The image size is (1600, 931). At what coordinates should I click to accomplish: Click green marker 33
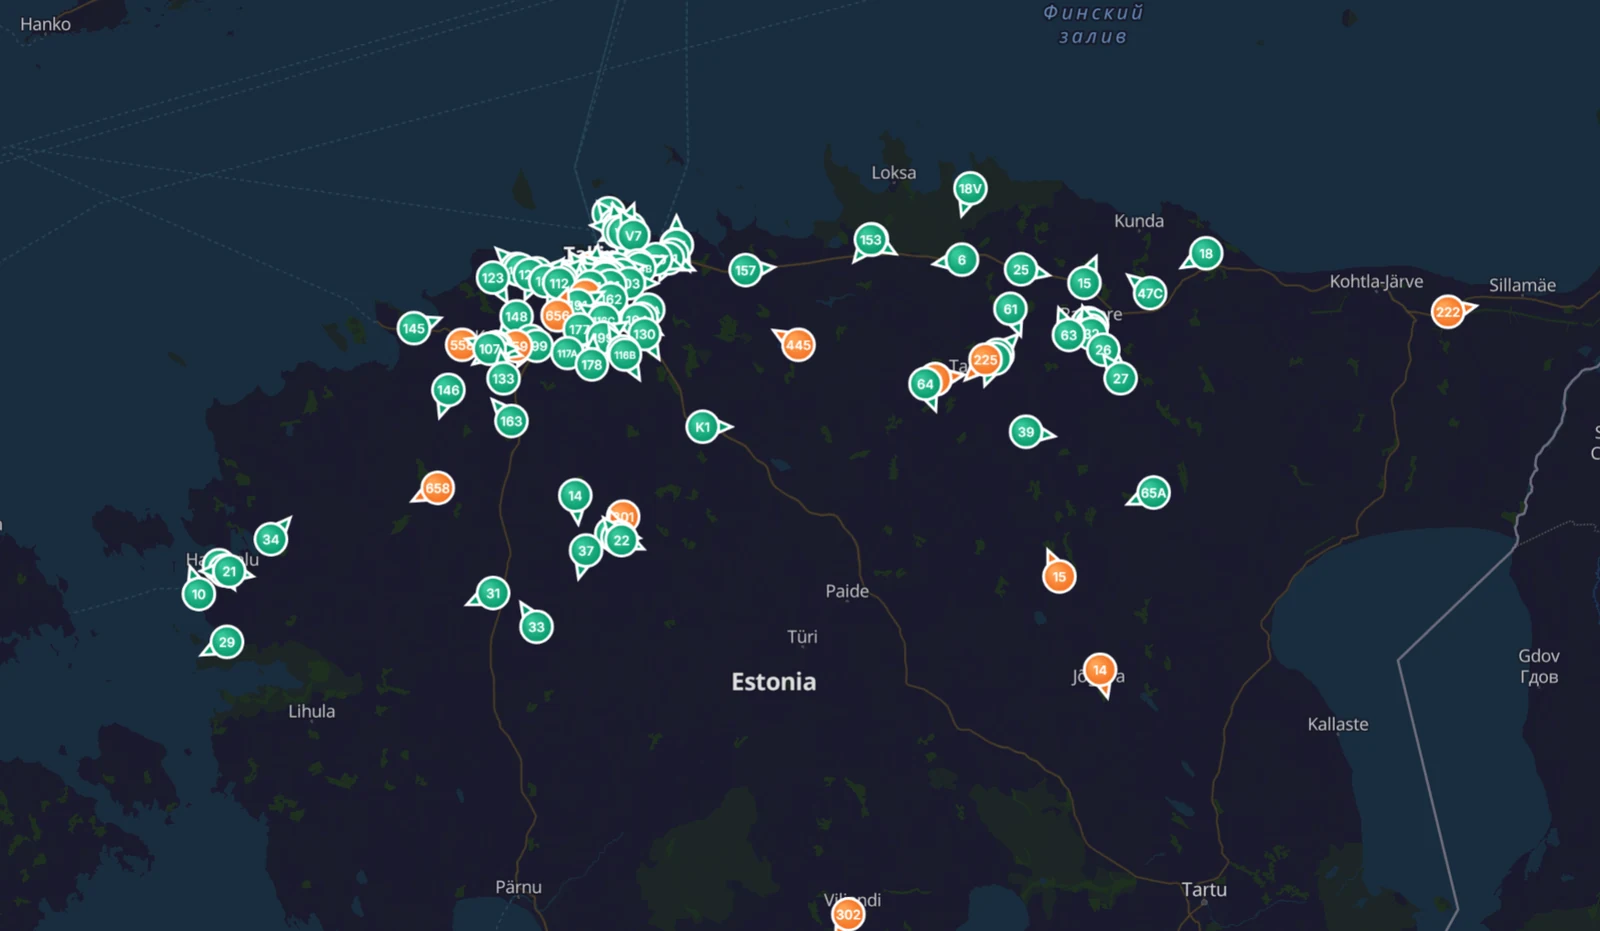point(536,627)
